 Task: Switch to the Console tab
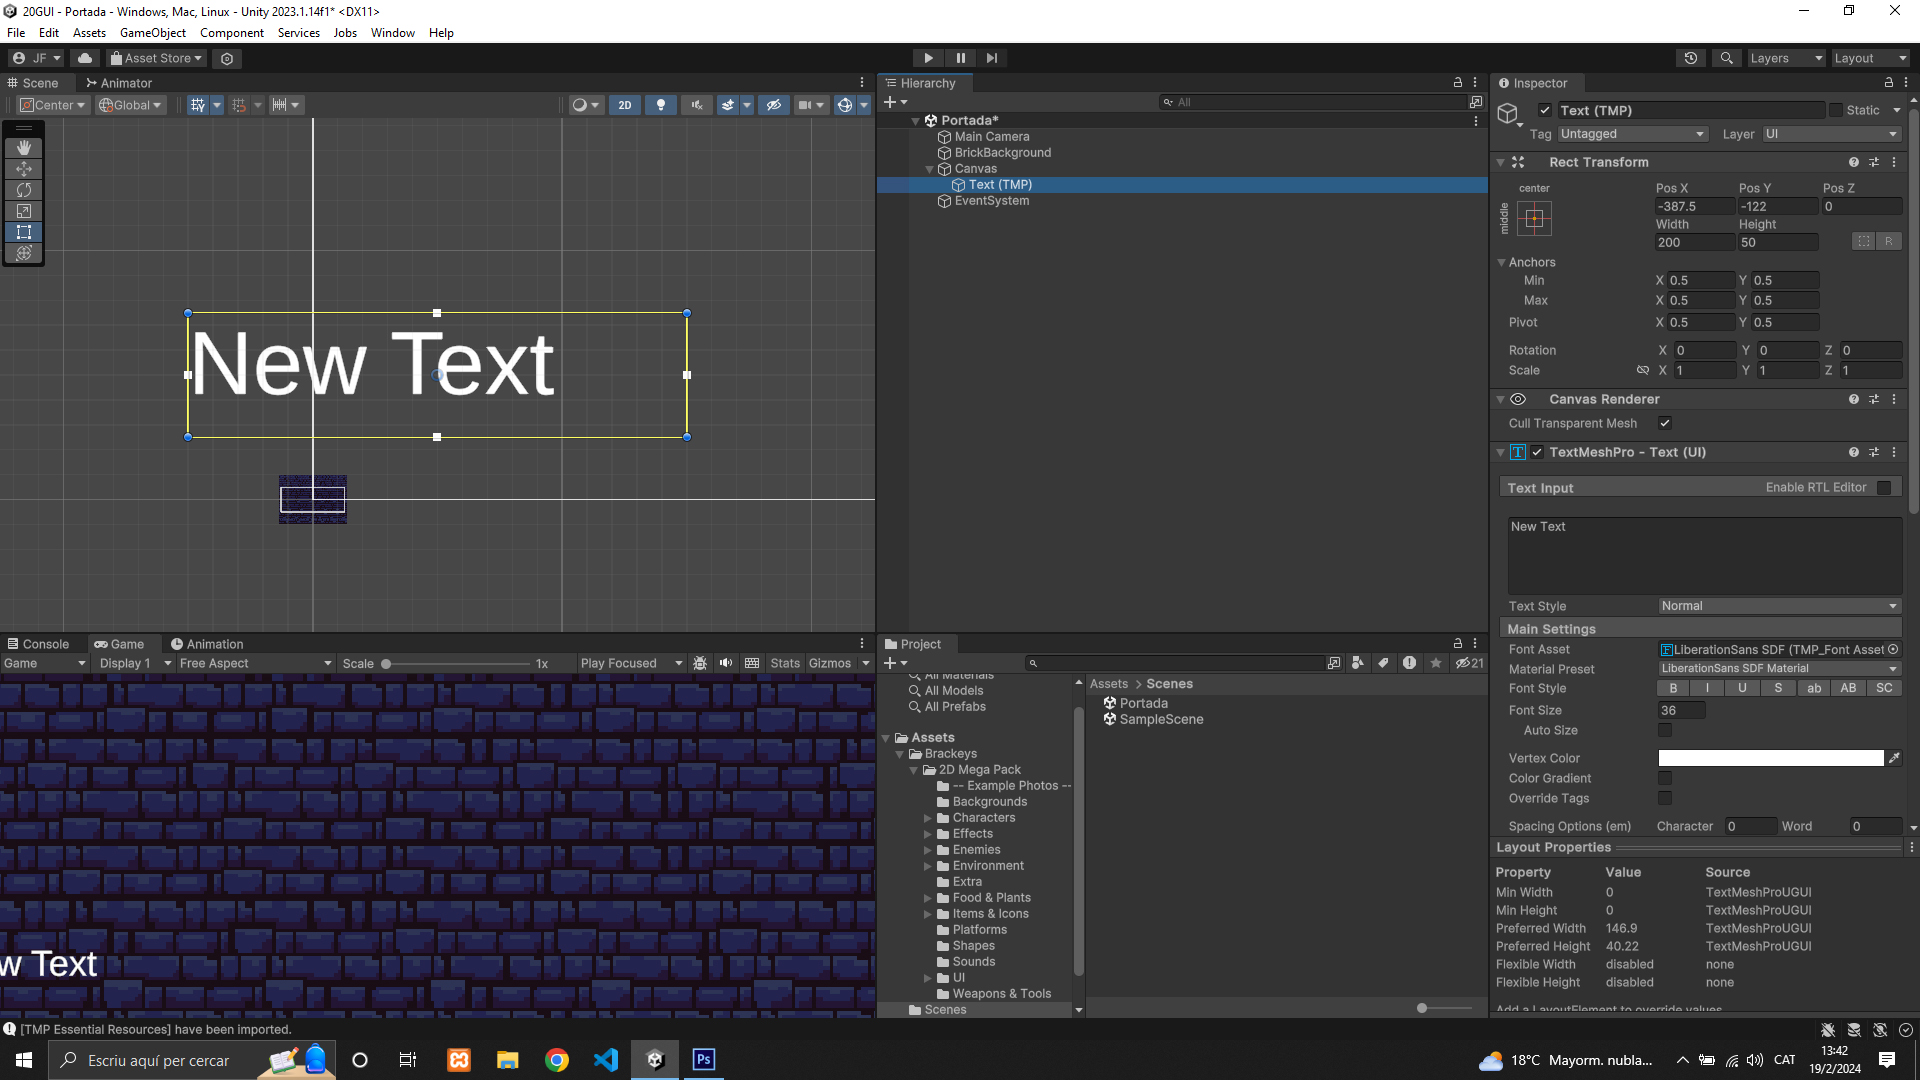[x=38, y=644]
